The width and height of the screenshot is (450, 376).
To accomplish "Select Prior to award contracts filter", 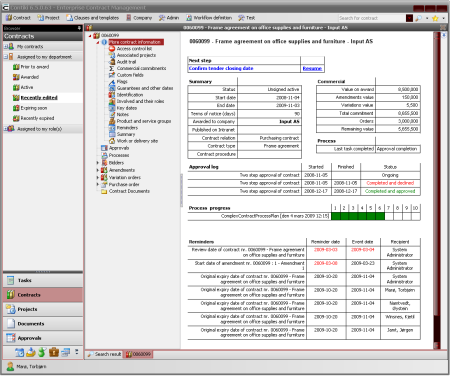I will (x=35, y=67).
